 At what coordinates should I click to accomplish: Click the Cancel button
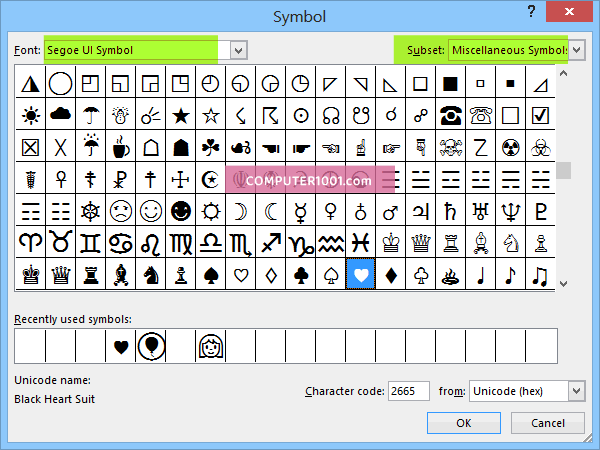(548, 423)
